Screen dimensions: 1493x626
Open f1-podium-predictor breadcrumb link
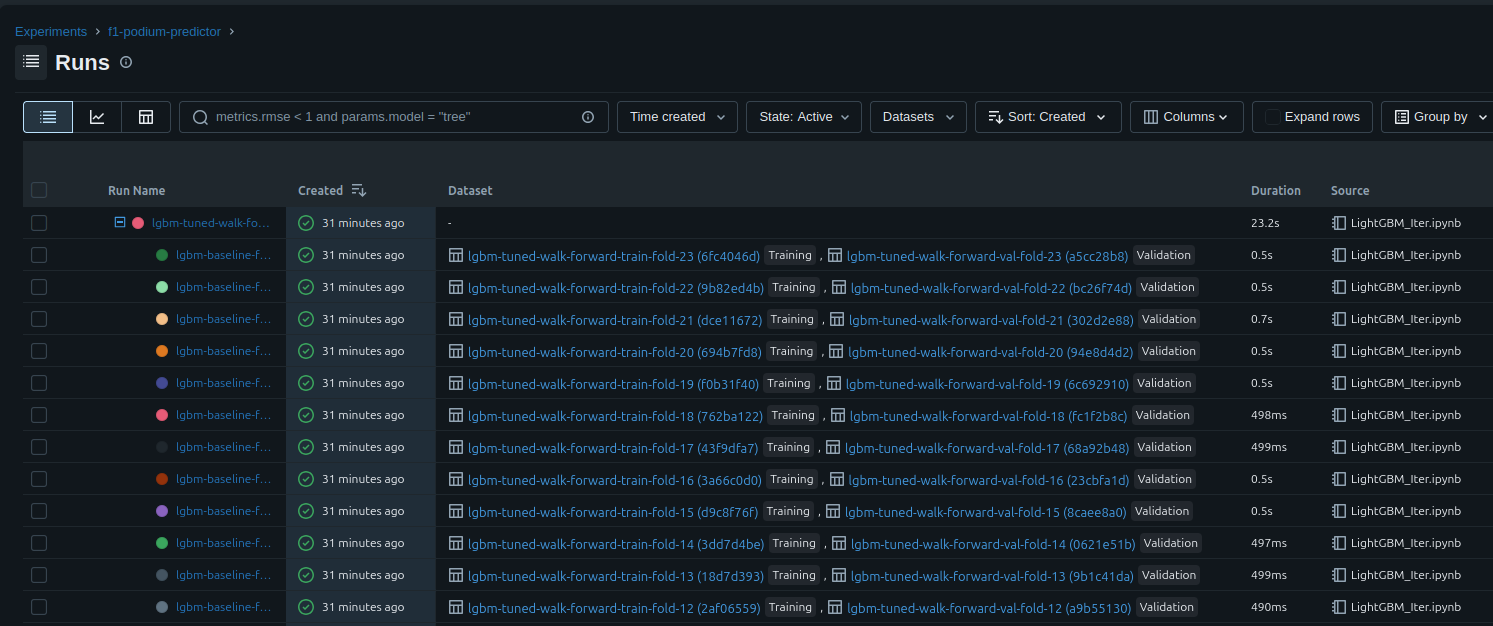pyautogui.click(x=166, y=31)
